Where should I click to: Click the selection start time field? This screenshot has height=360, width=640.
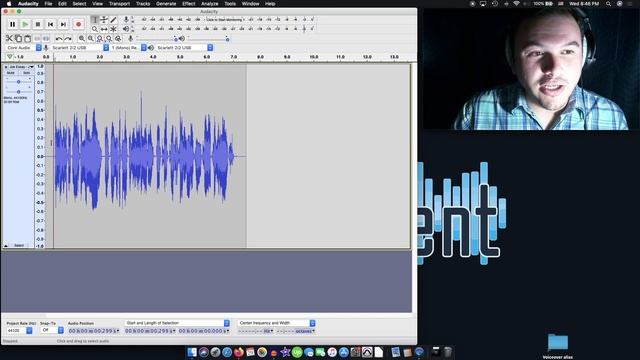pos(150,331)
